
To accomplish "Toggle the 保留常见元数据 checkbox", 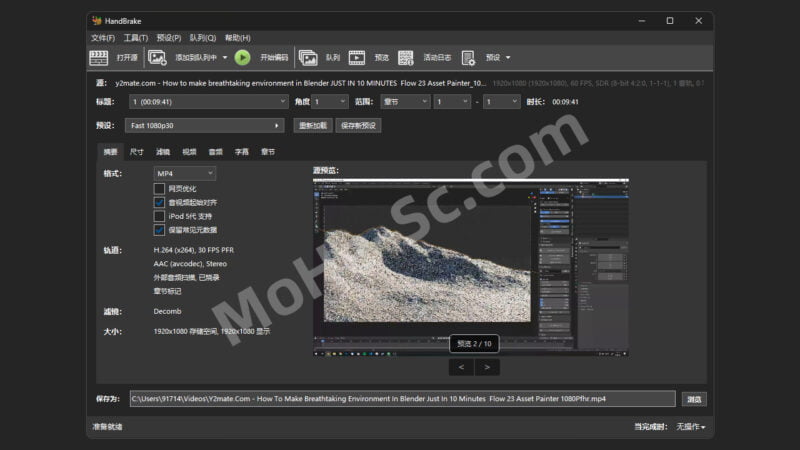I will pyautogui.click(x=159, y=230).
